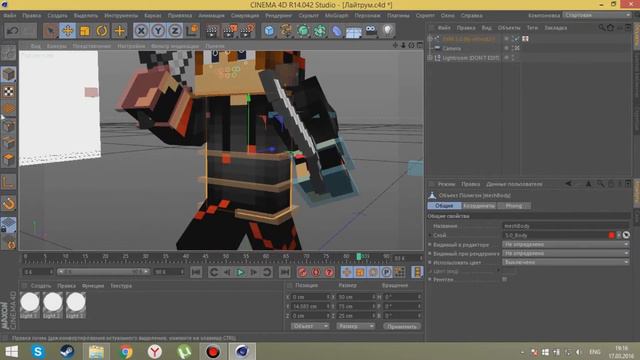Add a camera object from the toolbar
The image size is (640, 360).
click(x=371, y=31)
